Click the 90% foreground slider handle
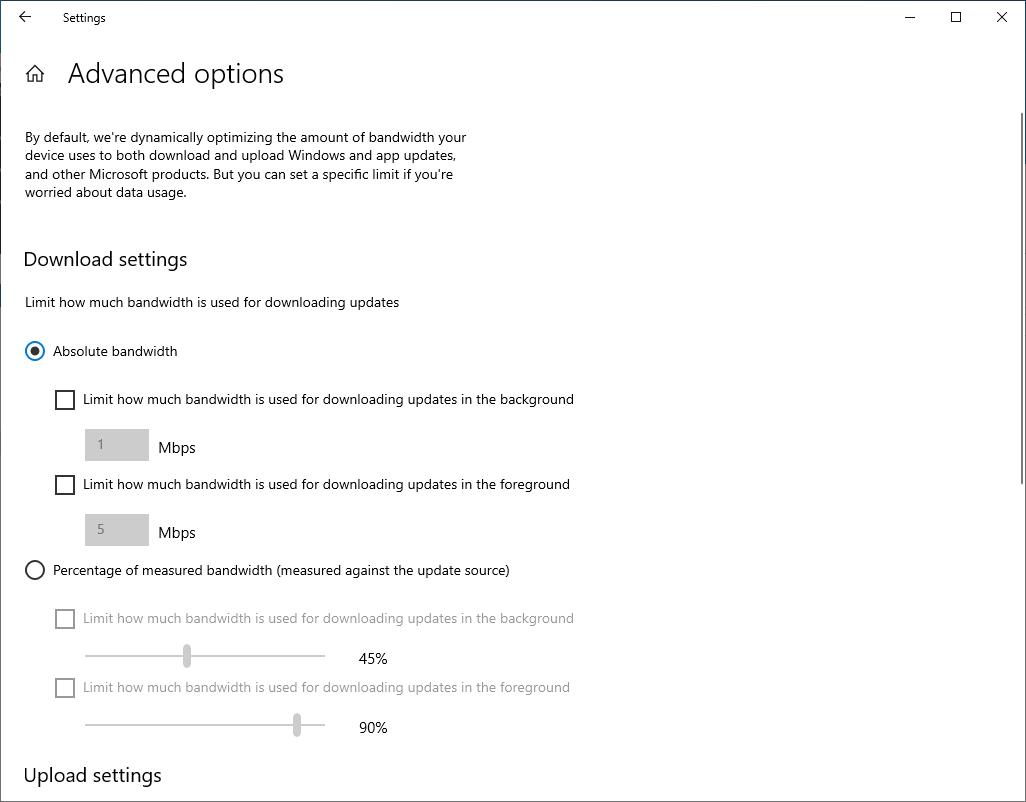This screenshot has width=1026, height=802. (297, 725)
